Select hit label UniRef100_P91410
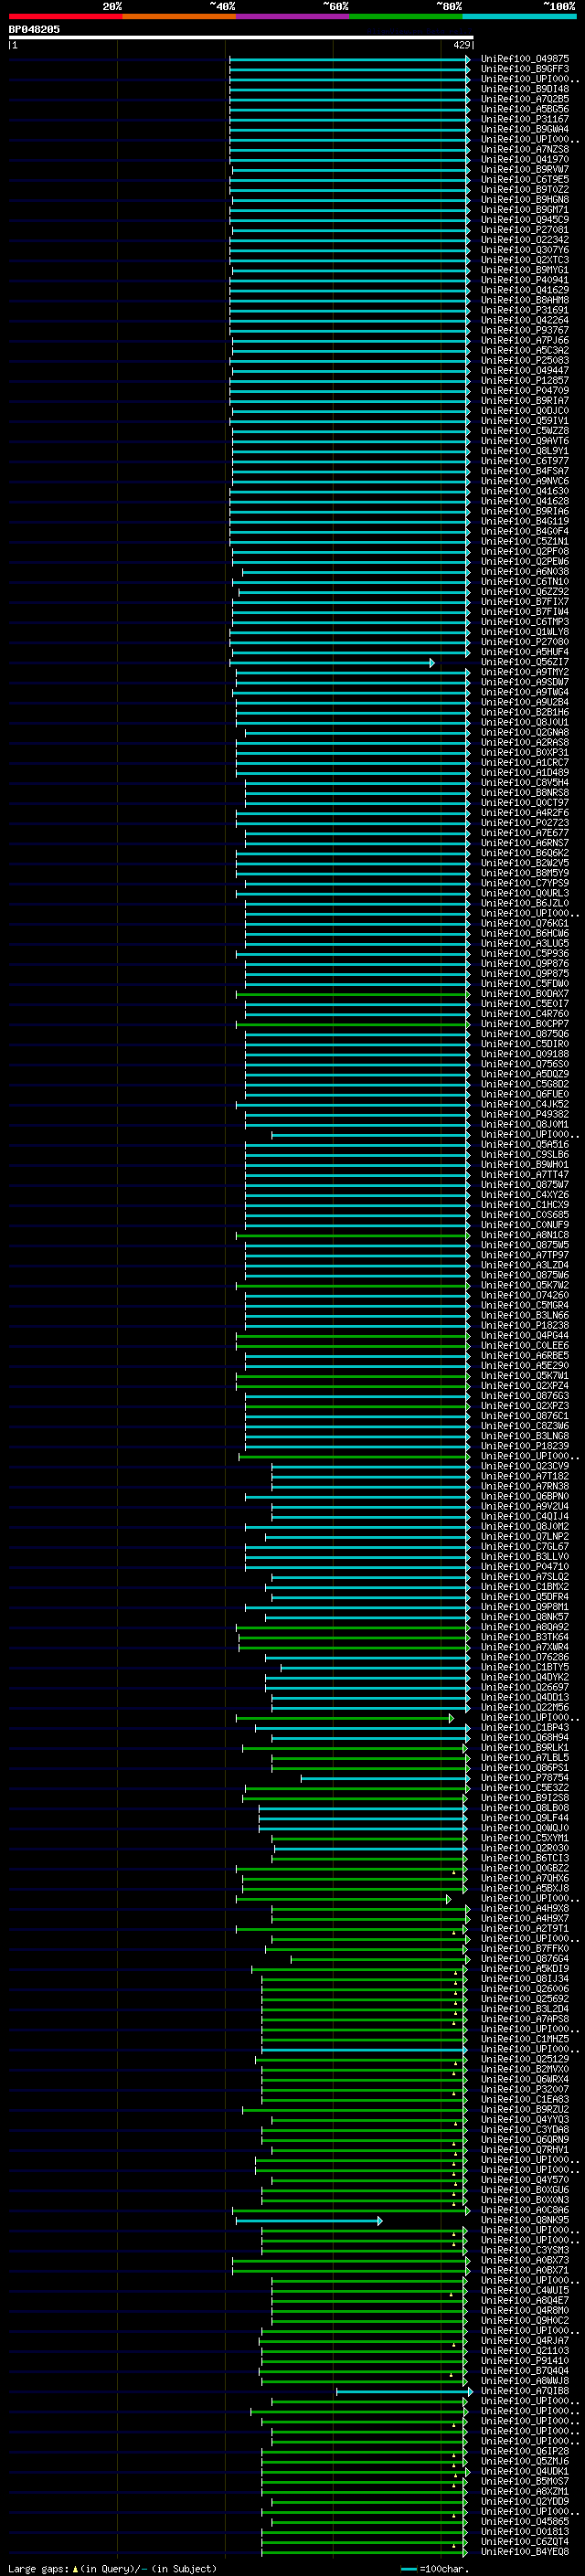The image size is (585, 2576). pos(525,2361)
